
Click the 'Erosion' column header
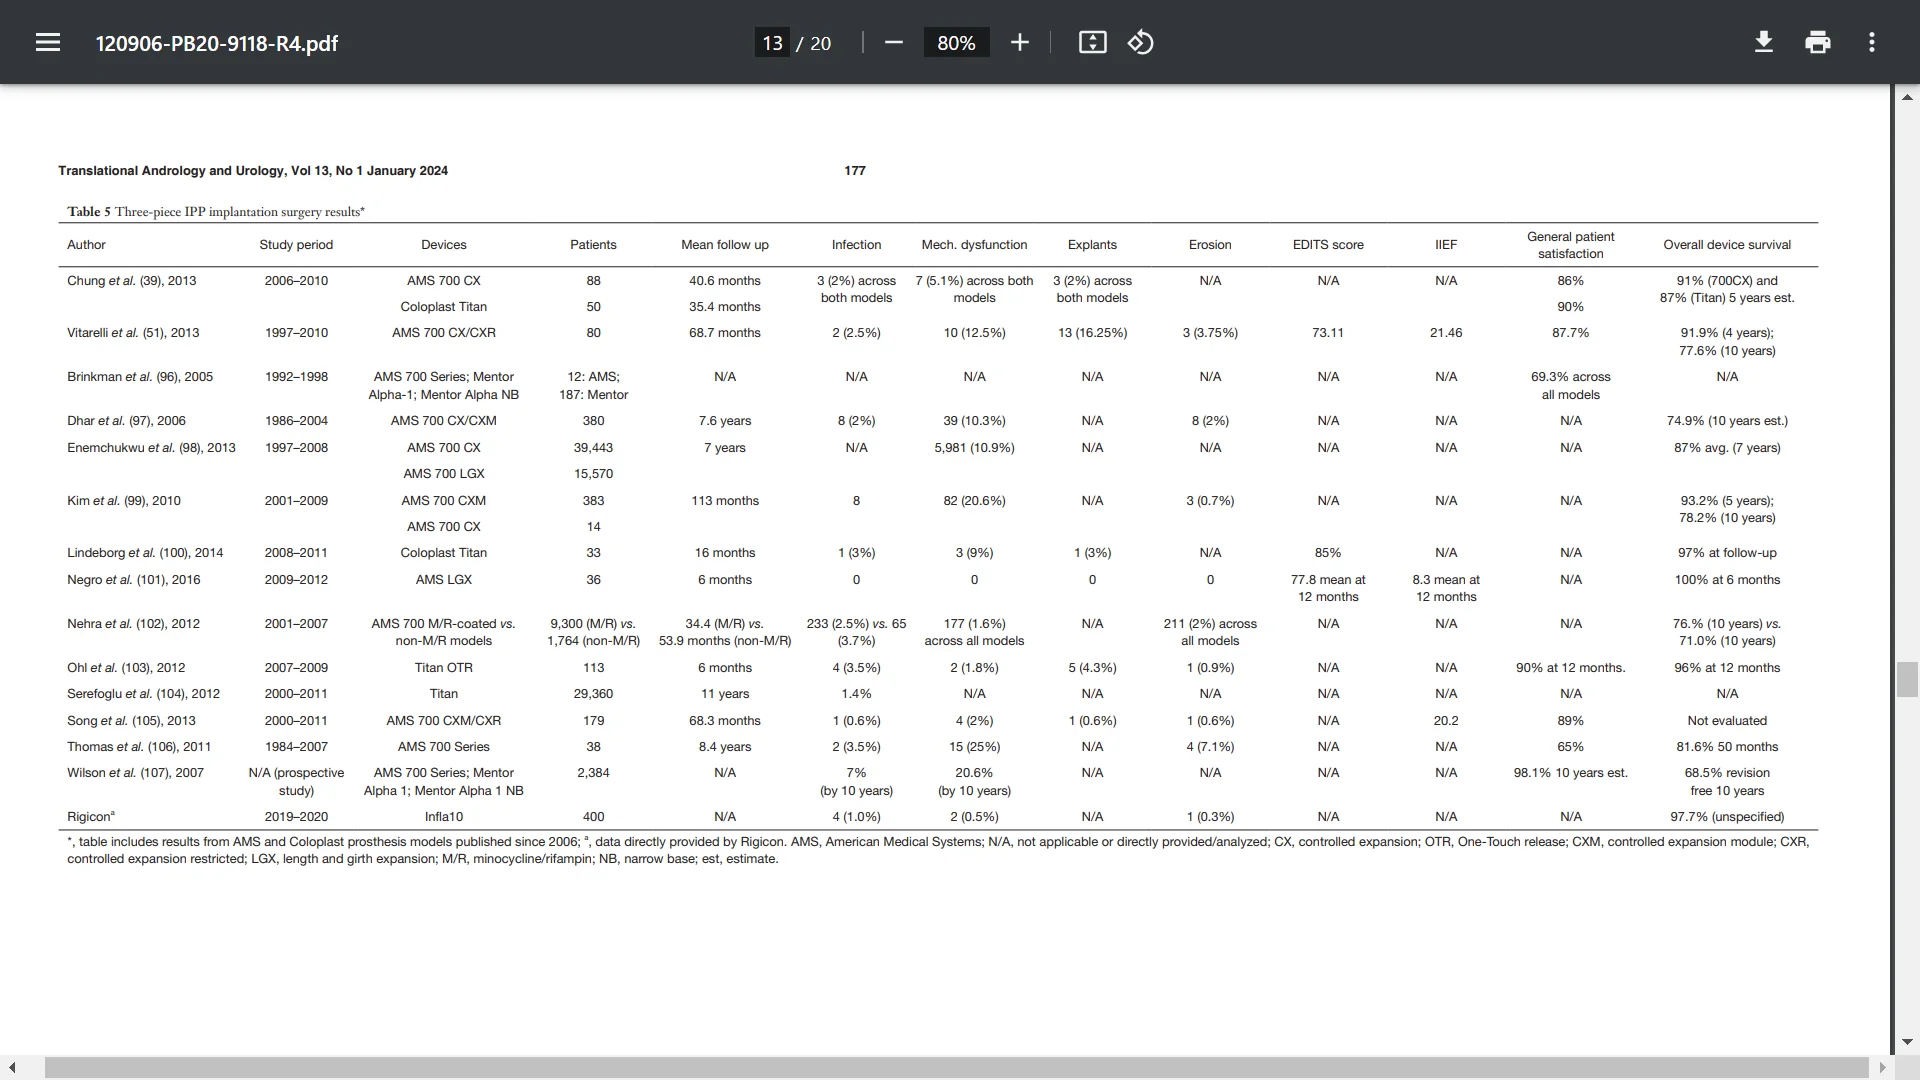point(1210,245)
